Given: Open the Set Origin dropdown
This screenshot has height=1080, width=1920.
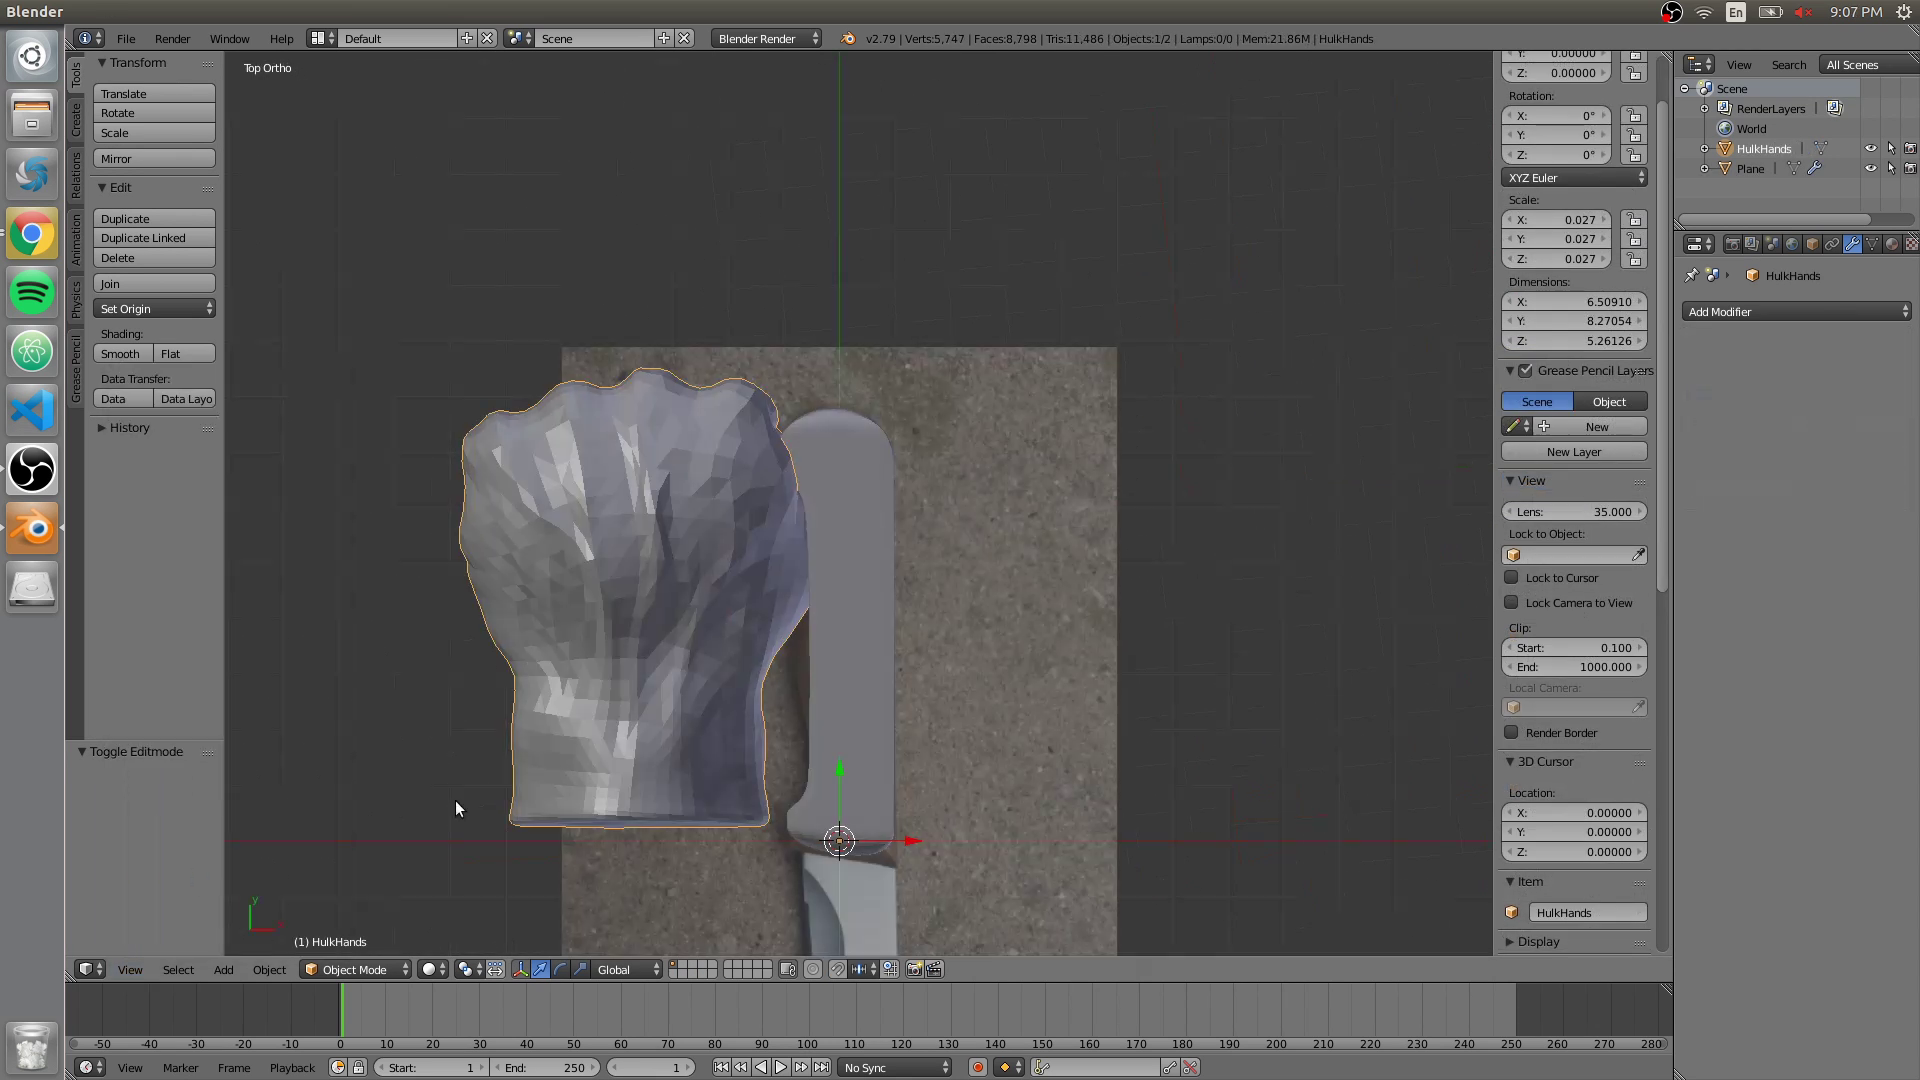Looking at the screenshot, I should (155, 309).
